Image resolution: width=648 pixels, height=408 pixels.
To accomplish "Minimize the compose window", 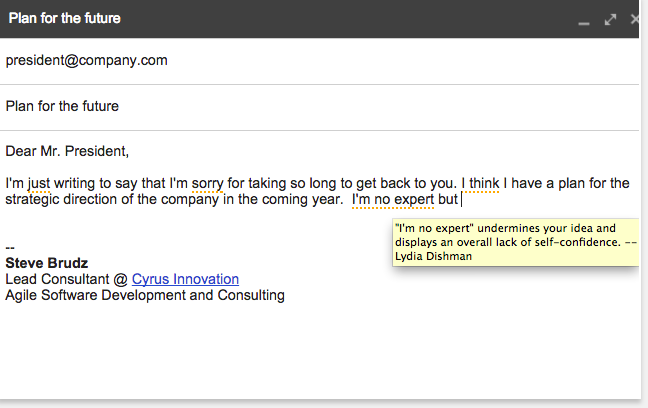I will tap(584, 23).
